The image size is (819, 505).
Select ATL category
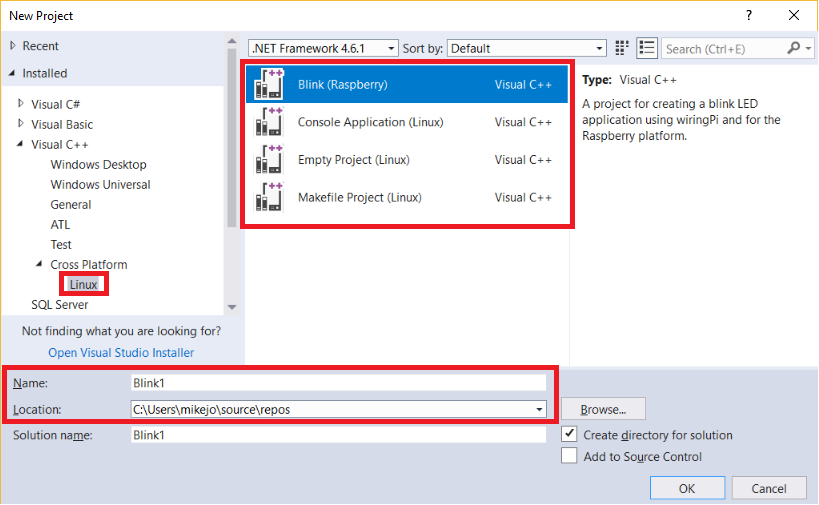pyautogui.click(x=60, y=225)
